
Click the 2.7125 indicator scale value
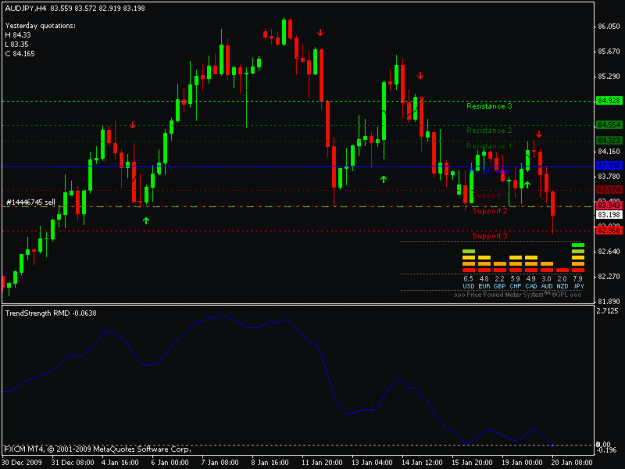(x=607, y=311)
